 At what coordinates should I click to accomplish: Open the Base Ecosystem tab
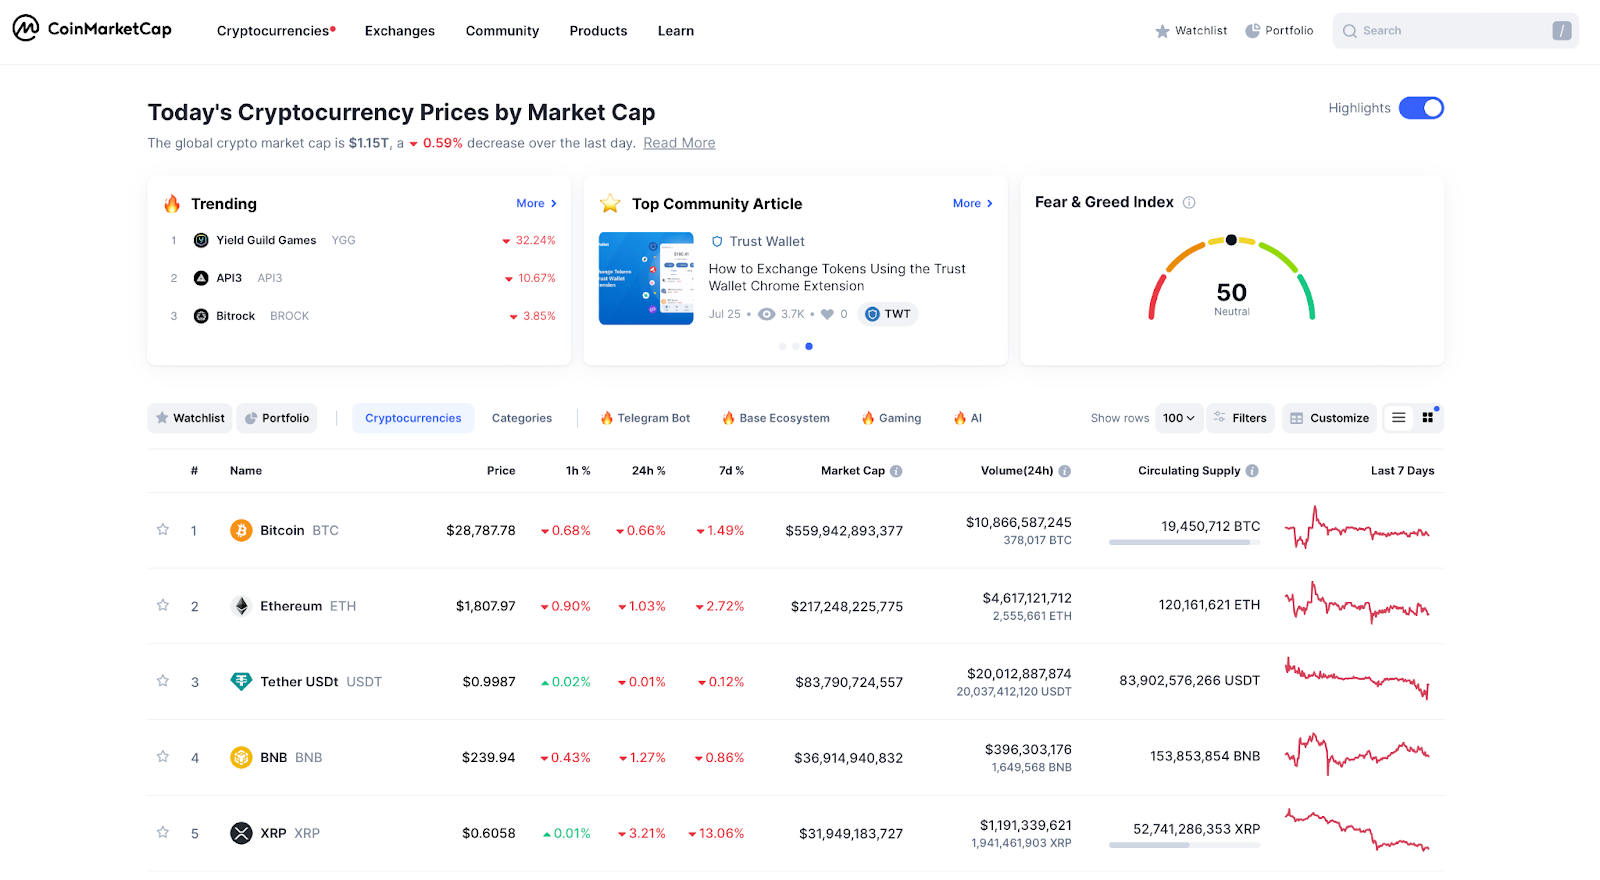[776, 418]
